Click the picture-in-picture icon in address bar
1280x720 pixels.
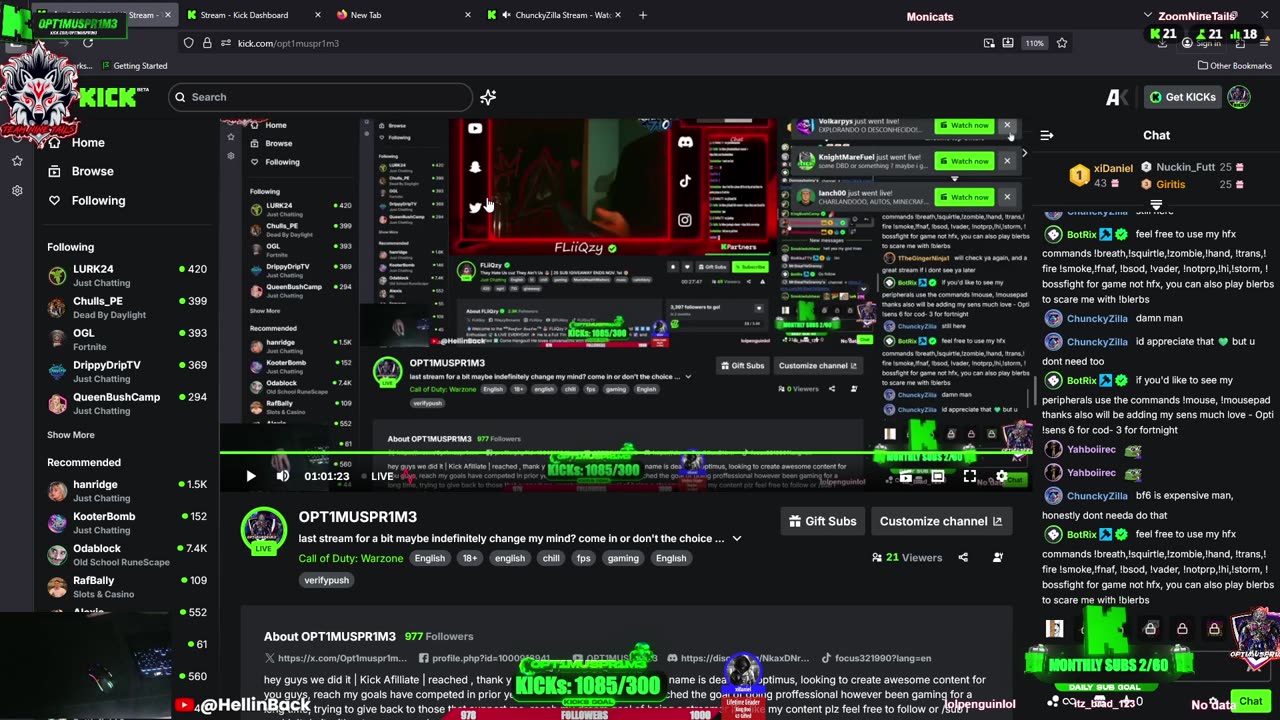coord(989,43)
